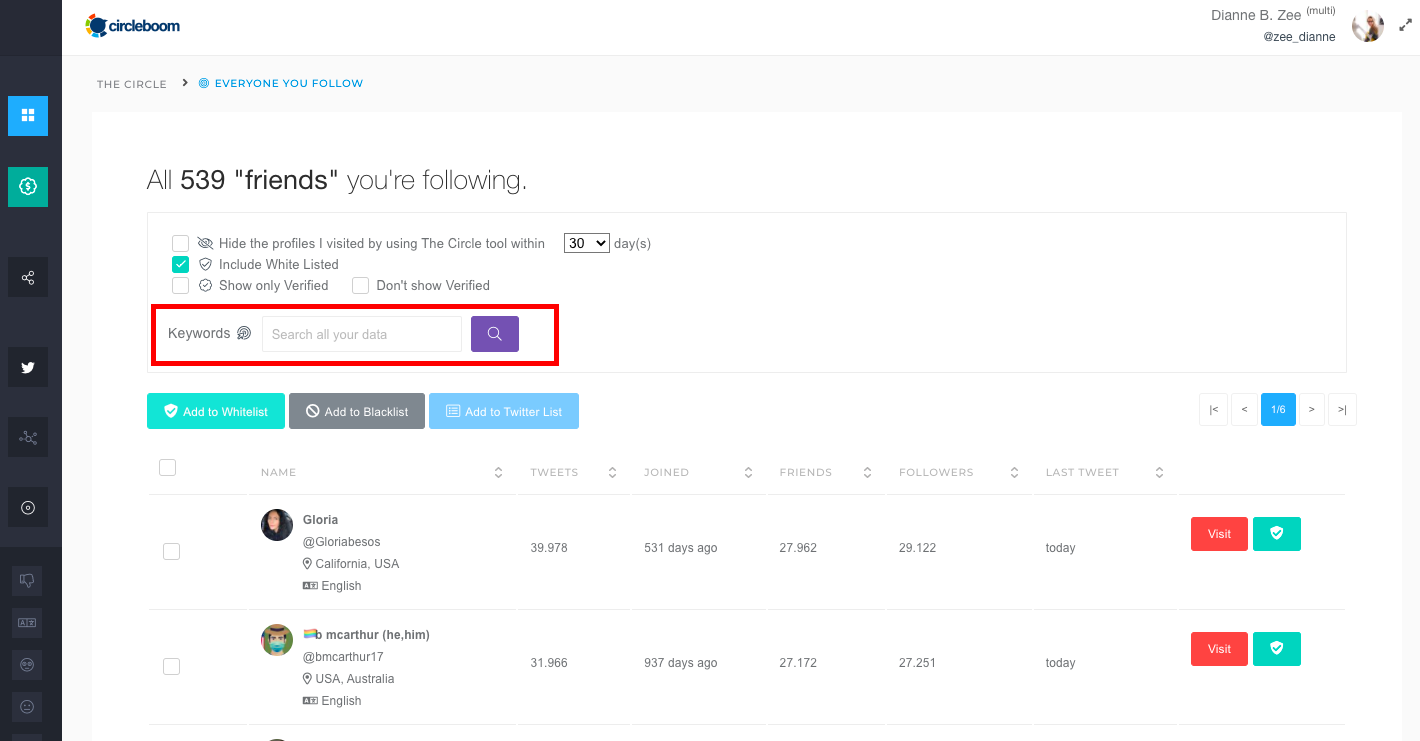Enable Don't show Verified checkbox
This screenshot has width=1420, height=741.
pyautogui.click(x=361, y=285)
